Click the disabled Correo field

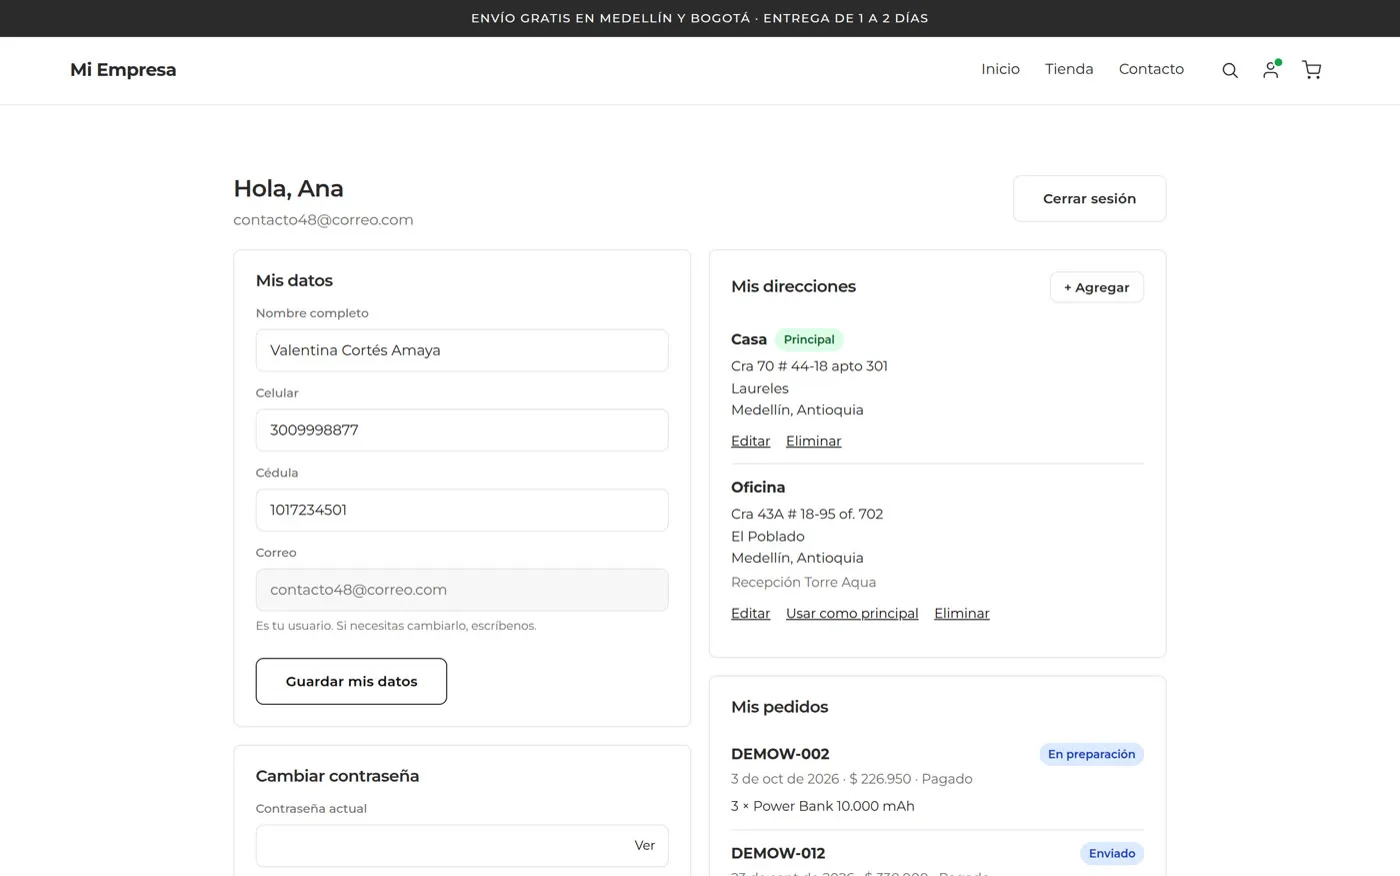pyautogui.click(x=462, y=590)
